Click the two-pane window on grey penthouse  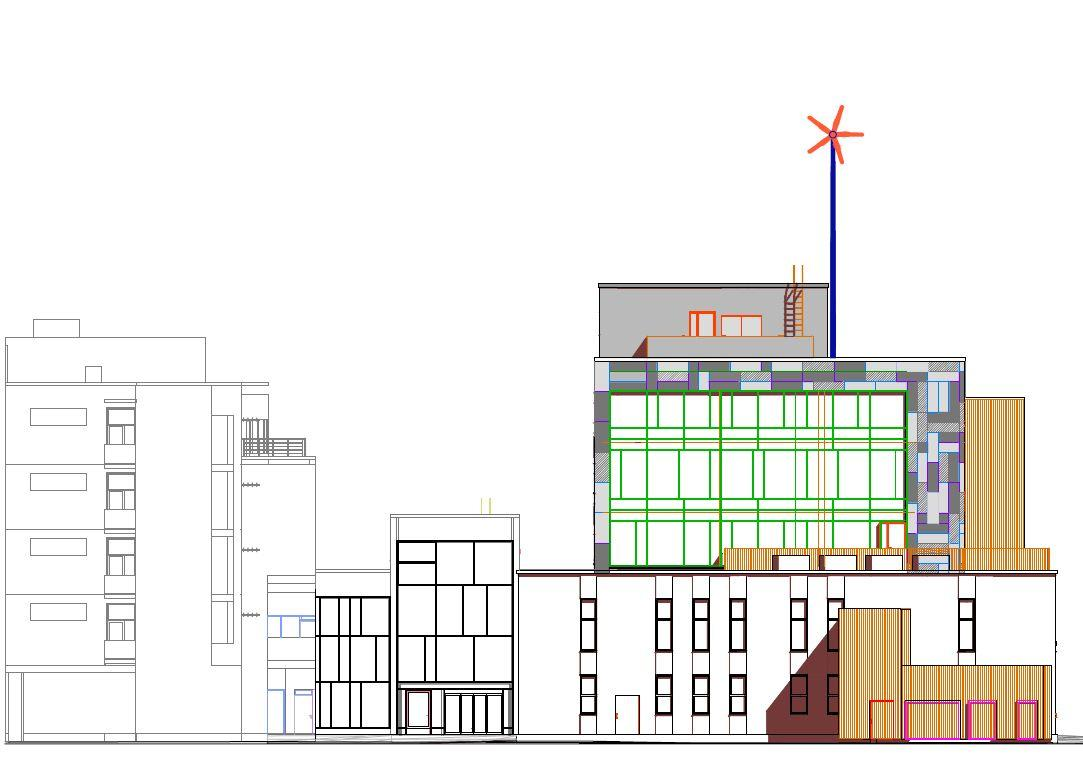[741, 326]
